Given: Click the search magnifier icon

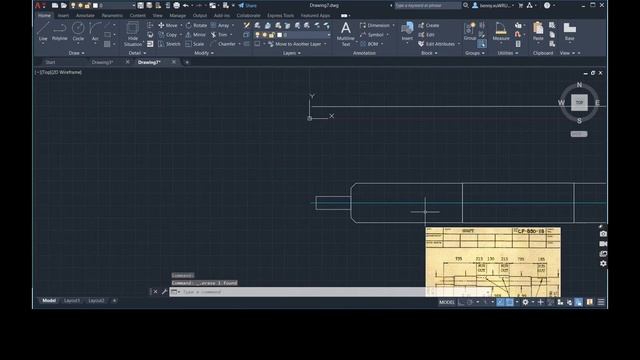Looking at the screenshot, I should click(466, 5).
